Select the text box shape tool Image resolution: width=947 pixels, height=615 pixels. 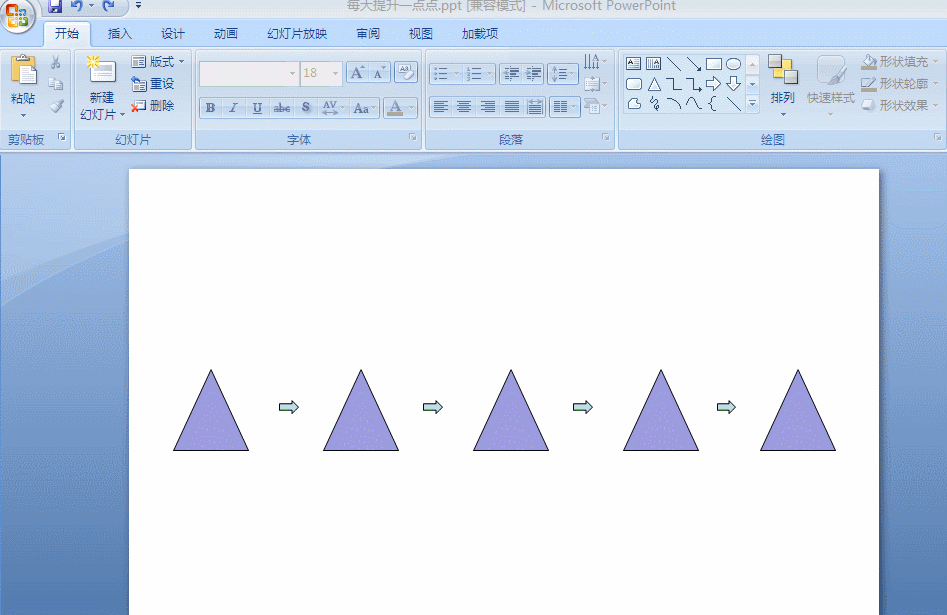click(x=633, y=63)
